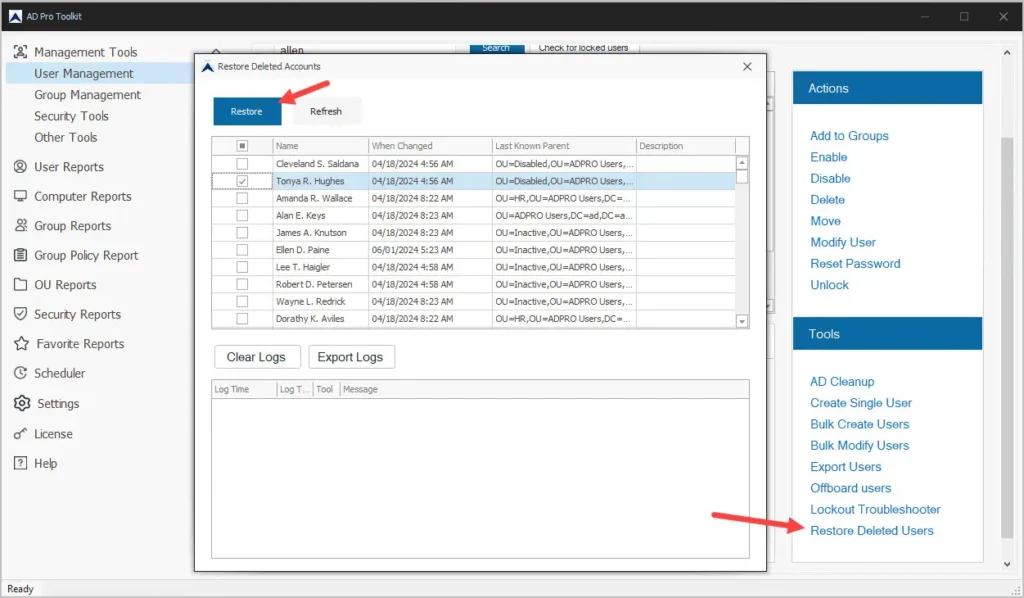Screen dimensions: 1024x598
Task: Click the Group Policy Report icon
Action: tap(20, 255)
